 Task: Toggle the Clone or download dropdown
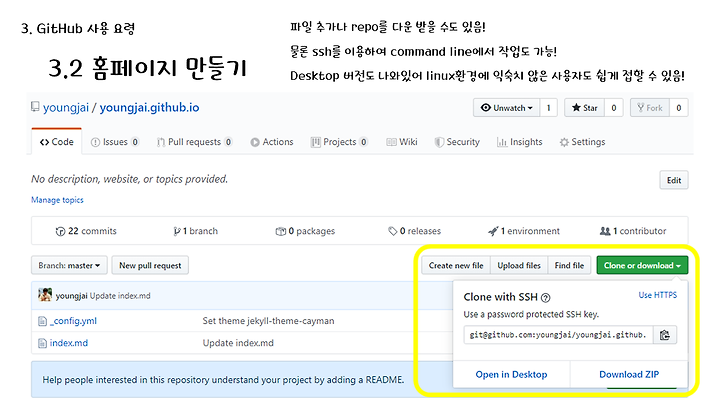tap(642, 265)
